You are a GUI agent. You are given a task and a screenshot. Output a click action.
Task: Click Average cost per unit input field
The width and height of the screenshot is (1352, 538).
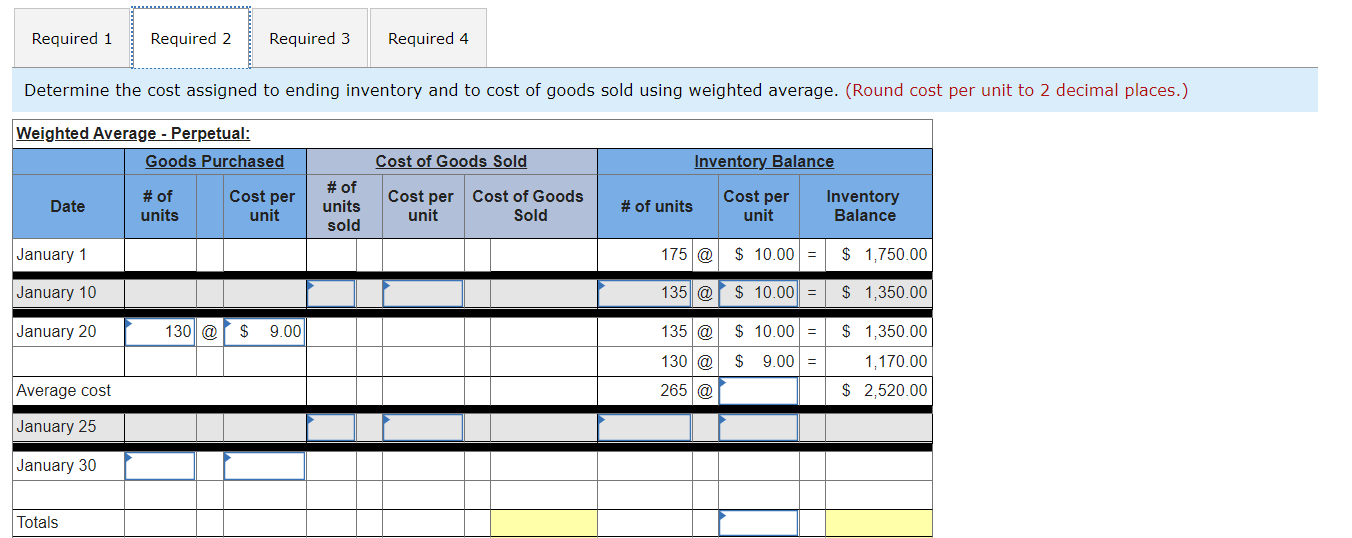758,390
